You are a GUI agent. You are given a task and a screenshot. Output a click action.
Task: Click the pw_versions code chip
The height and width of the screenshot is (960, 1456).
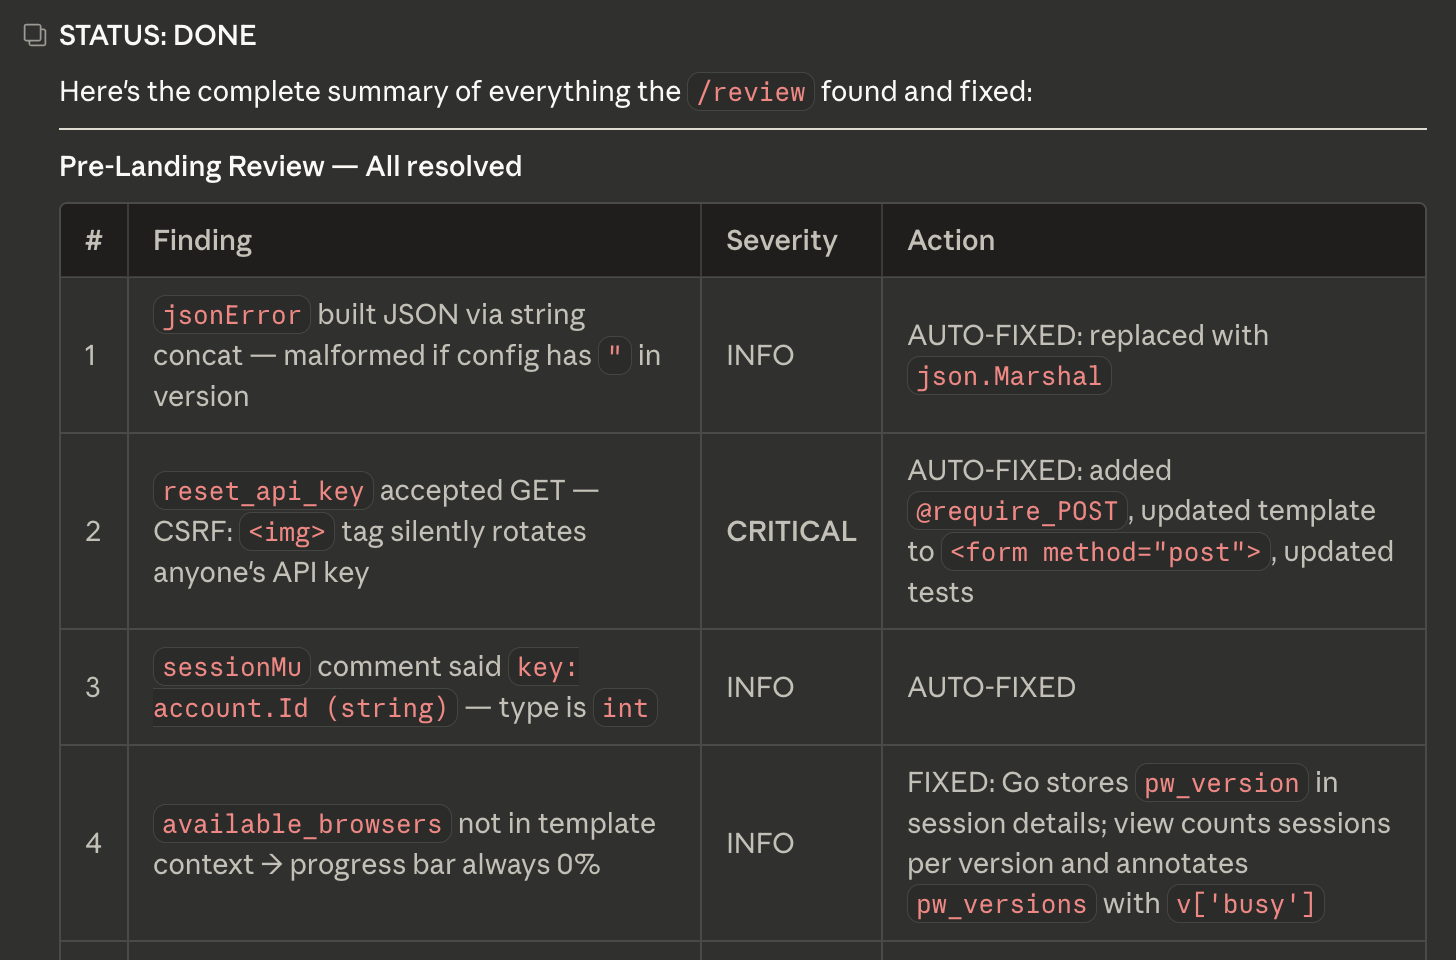point(1001,904)
